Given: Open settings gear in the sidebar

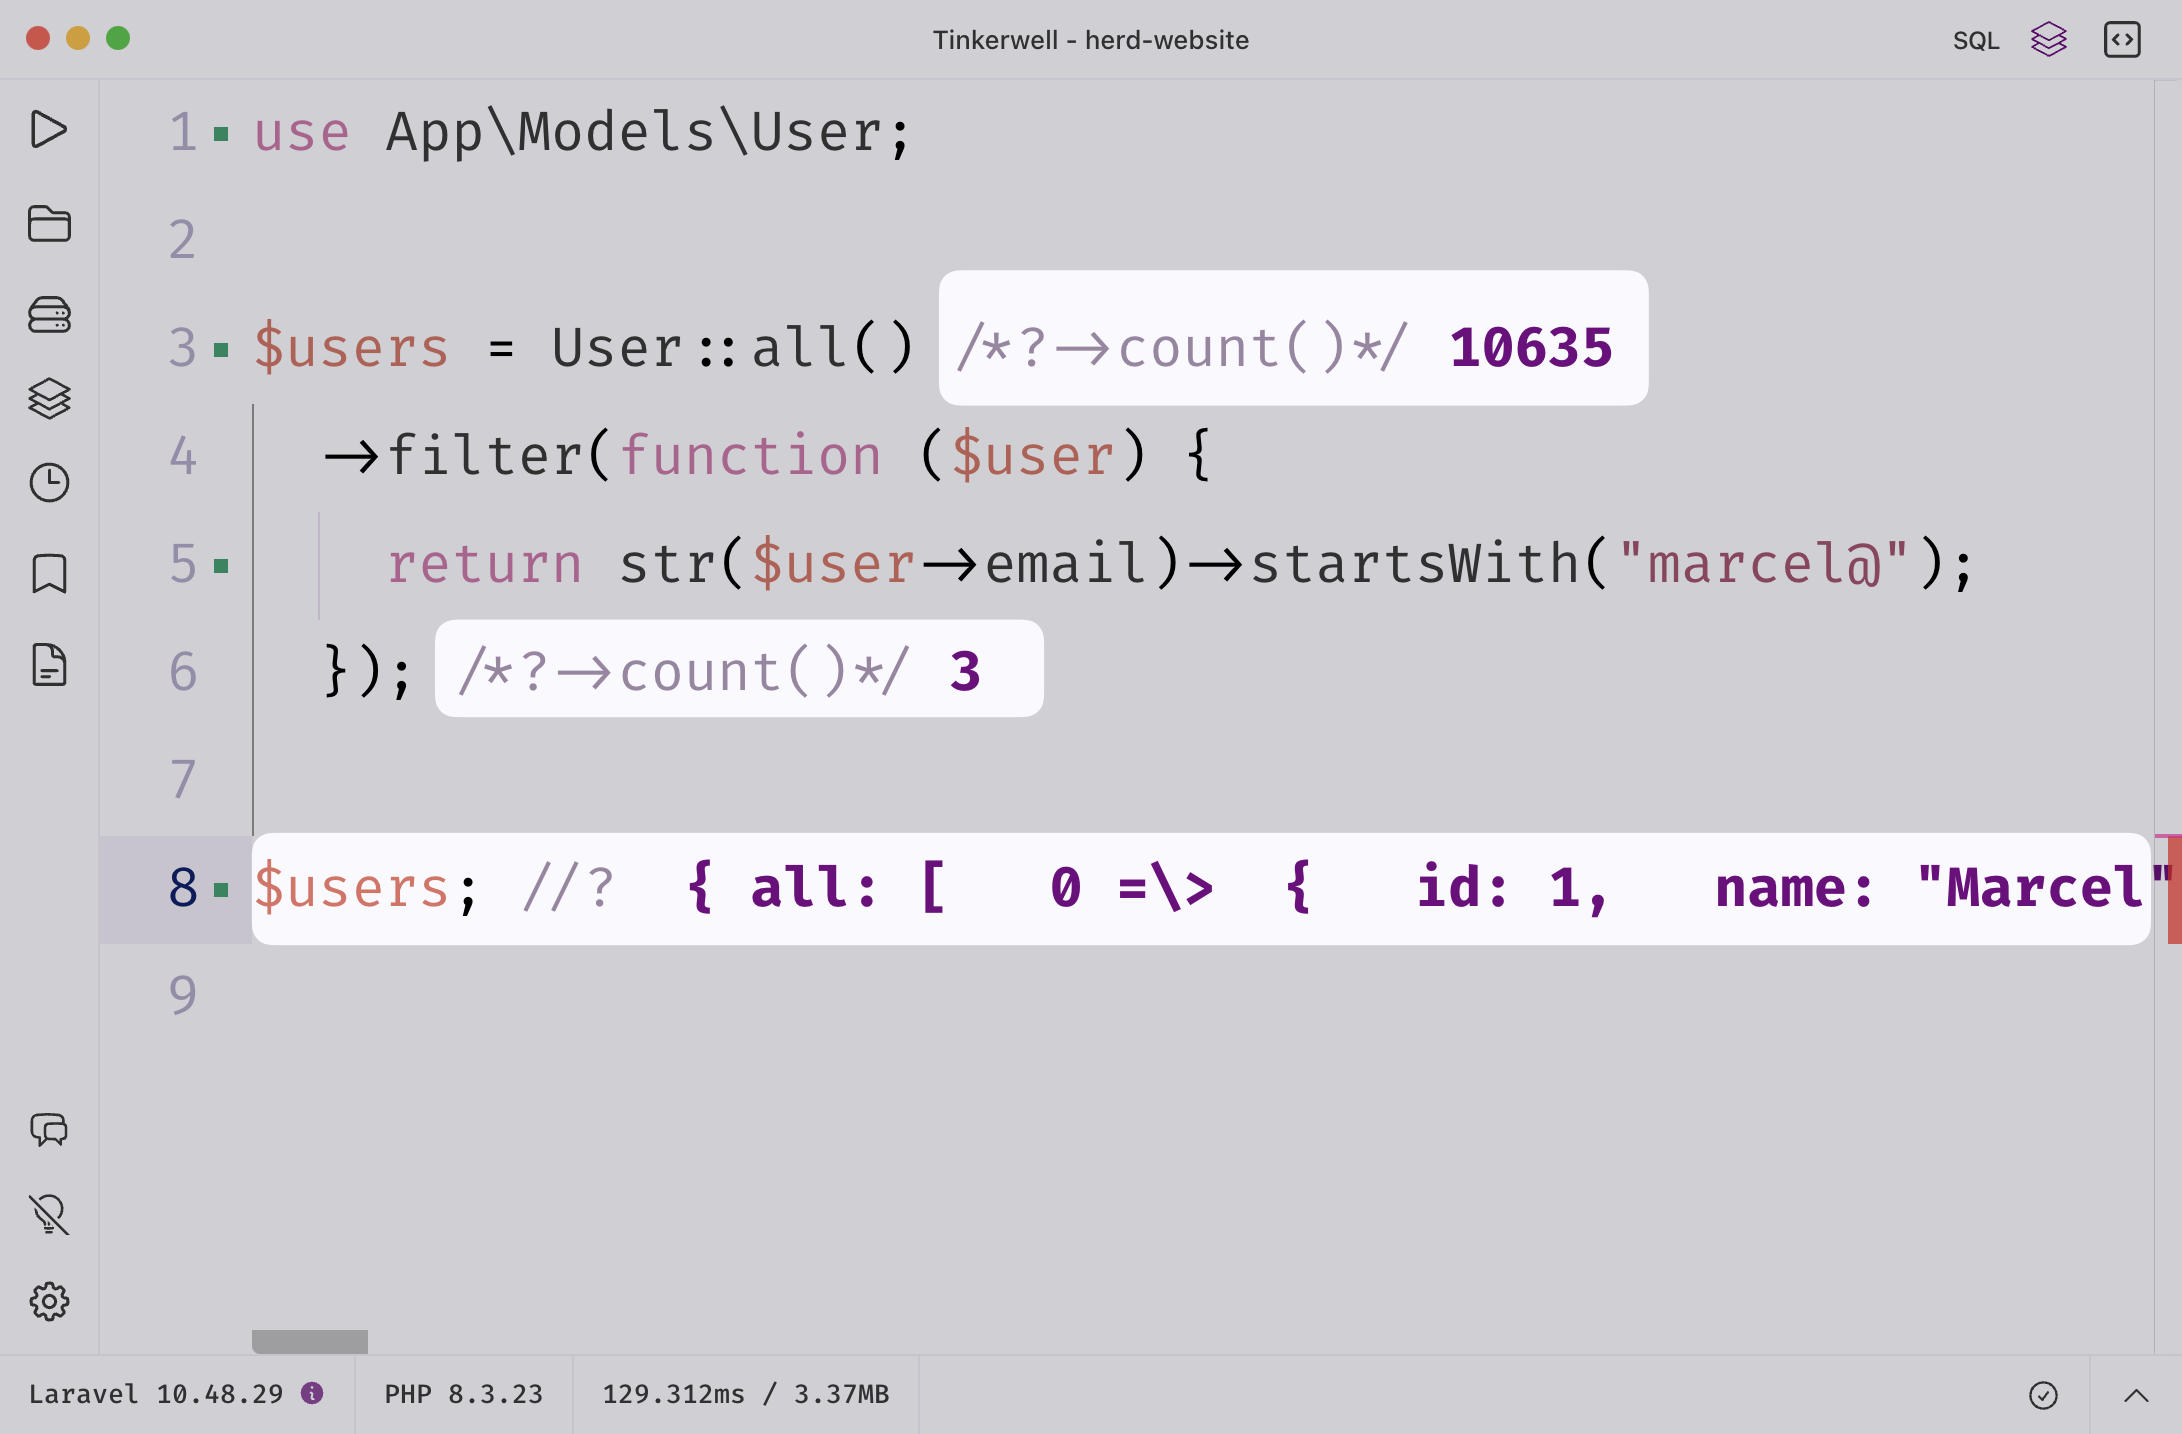Looking at the screenshot, I should pos(48,1301).
